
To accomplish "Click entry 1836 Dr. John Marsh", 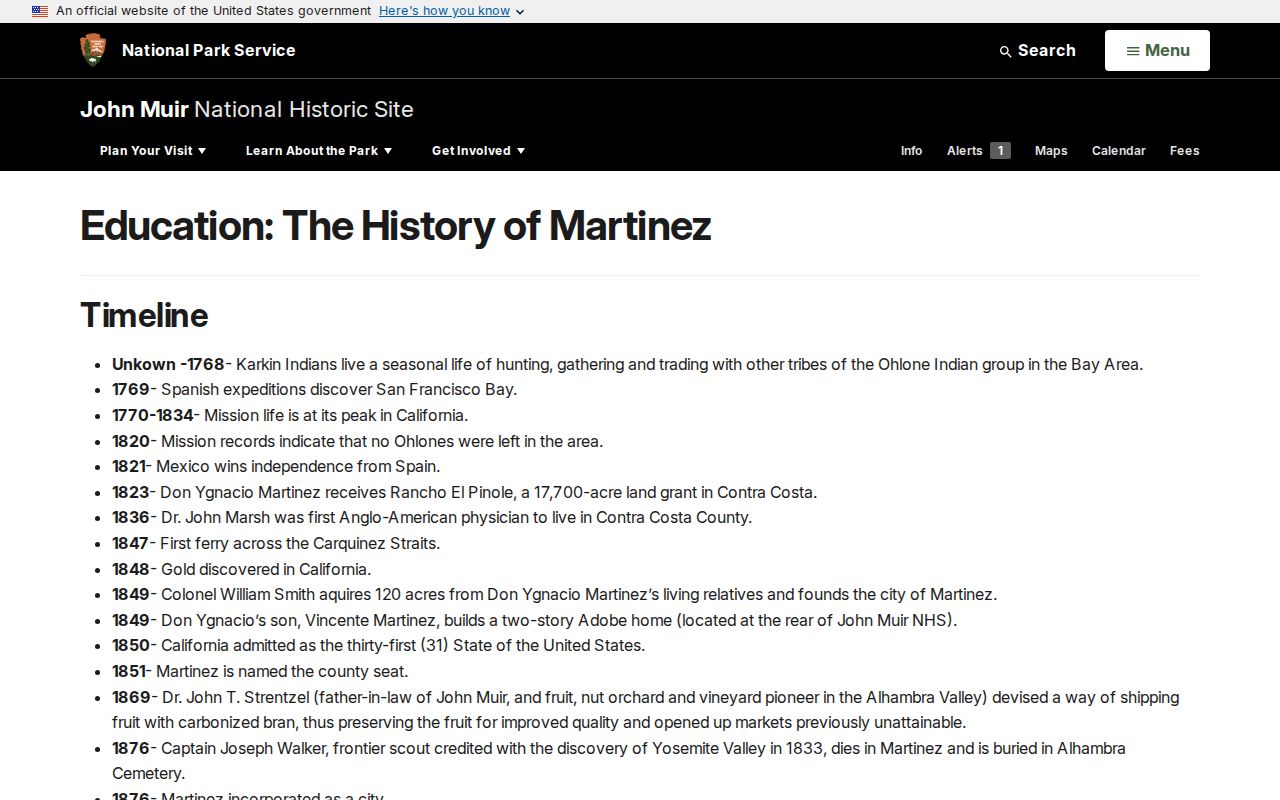I will [432, 518].
